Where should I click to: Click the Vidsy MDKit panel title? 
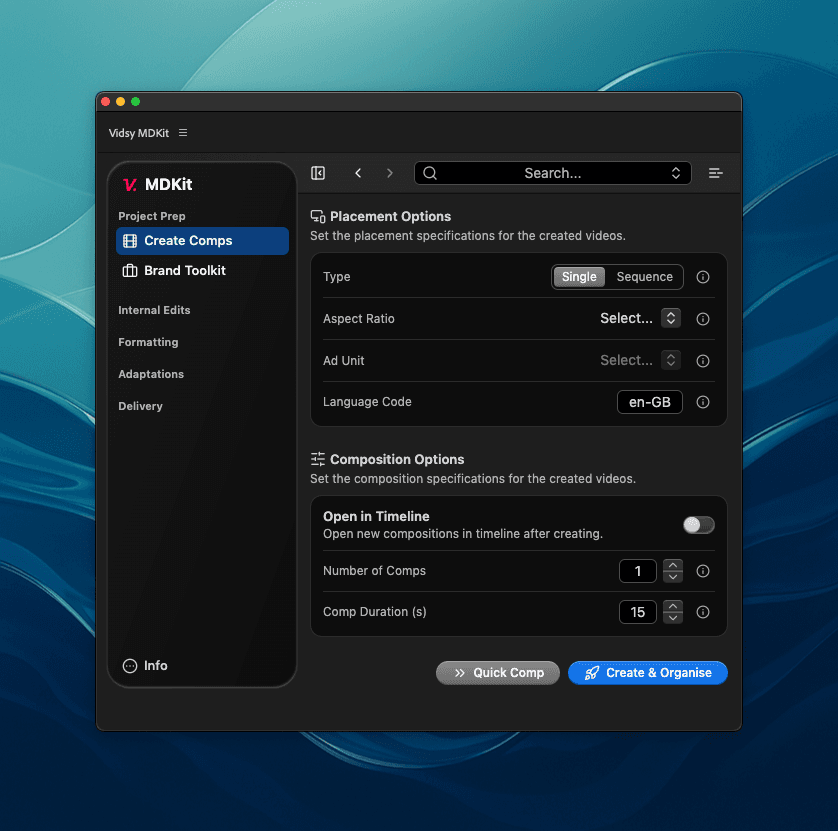coord(139,133)
